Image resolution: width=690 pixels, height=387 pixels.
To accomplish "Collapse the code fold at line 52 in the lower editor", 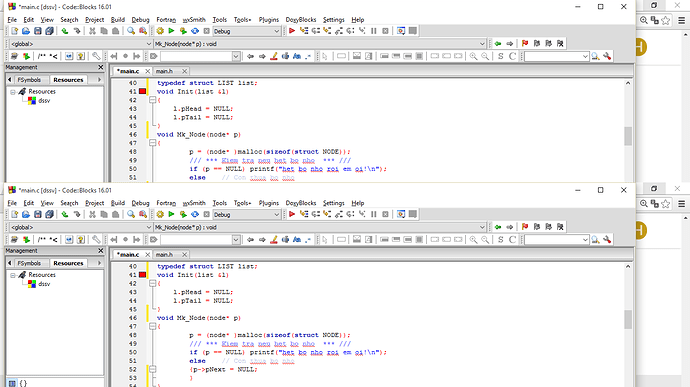I will (x=152, y=369).
